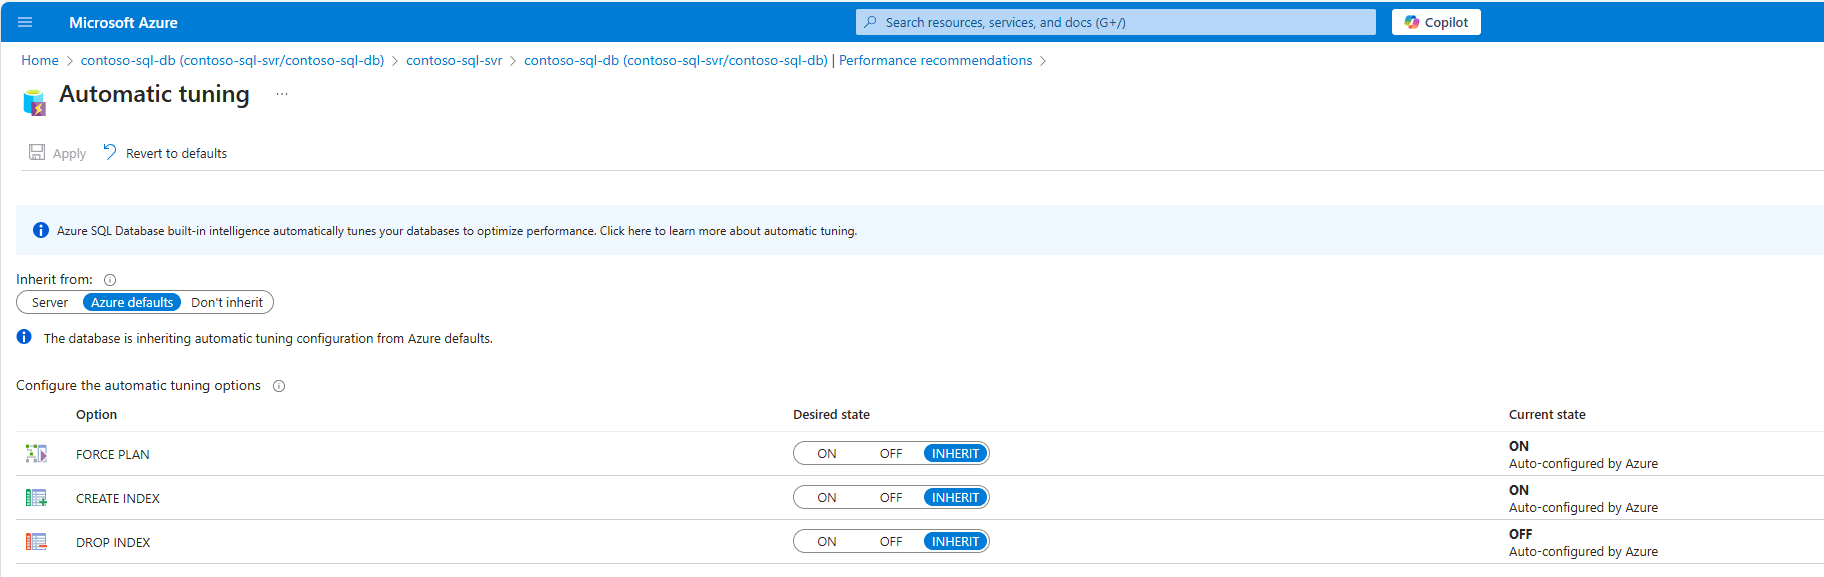Viewport: 1824px width, 577px height.
Task: Click the DROP INDEX option icon
Action: pos(36,542)
